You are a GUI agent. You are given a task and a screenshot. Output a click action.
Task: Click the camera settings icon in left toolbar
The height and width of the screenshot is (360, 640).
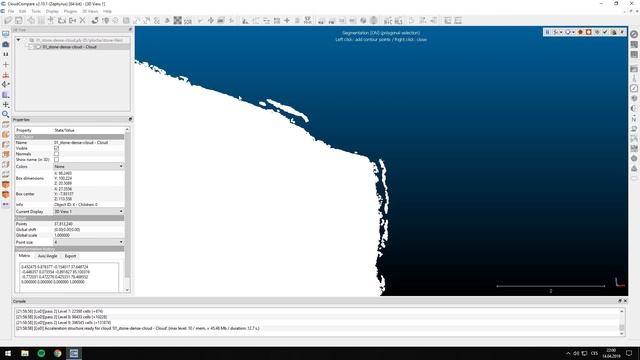pos(6,44)
